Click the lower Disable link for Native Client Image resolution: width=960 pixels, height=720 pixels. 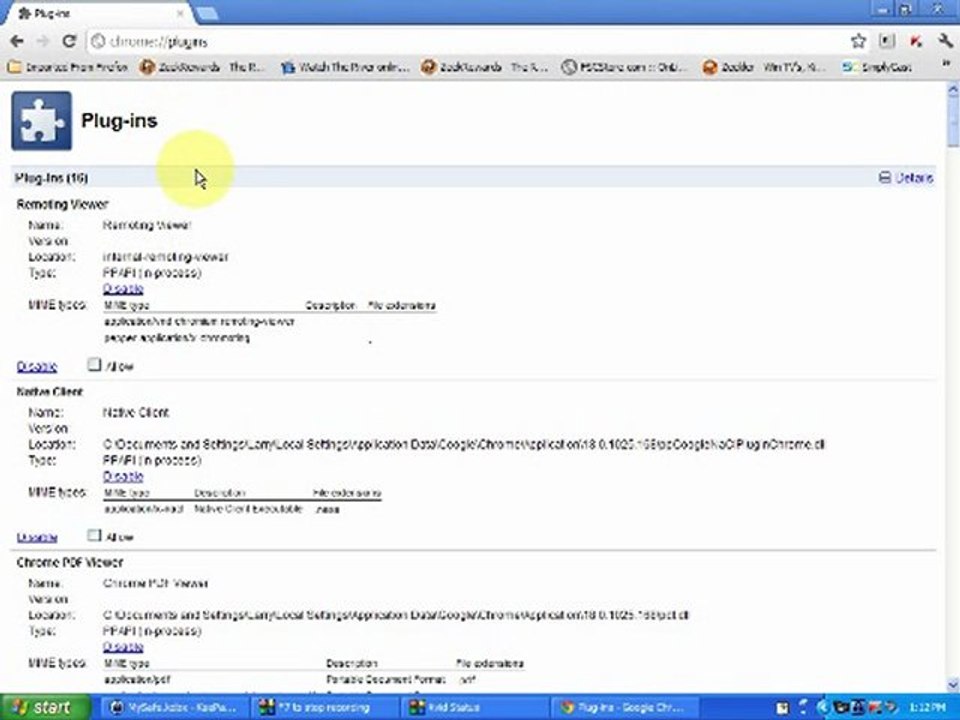coord(37,537)
